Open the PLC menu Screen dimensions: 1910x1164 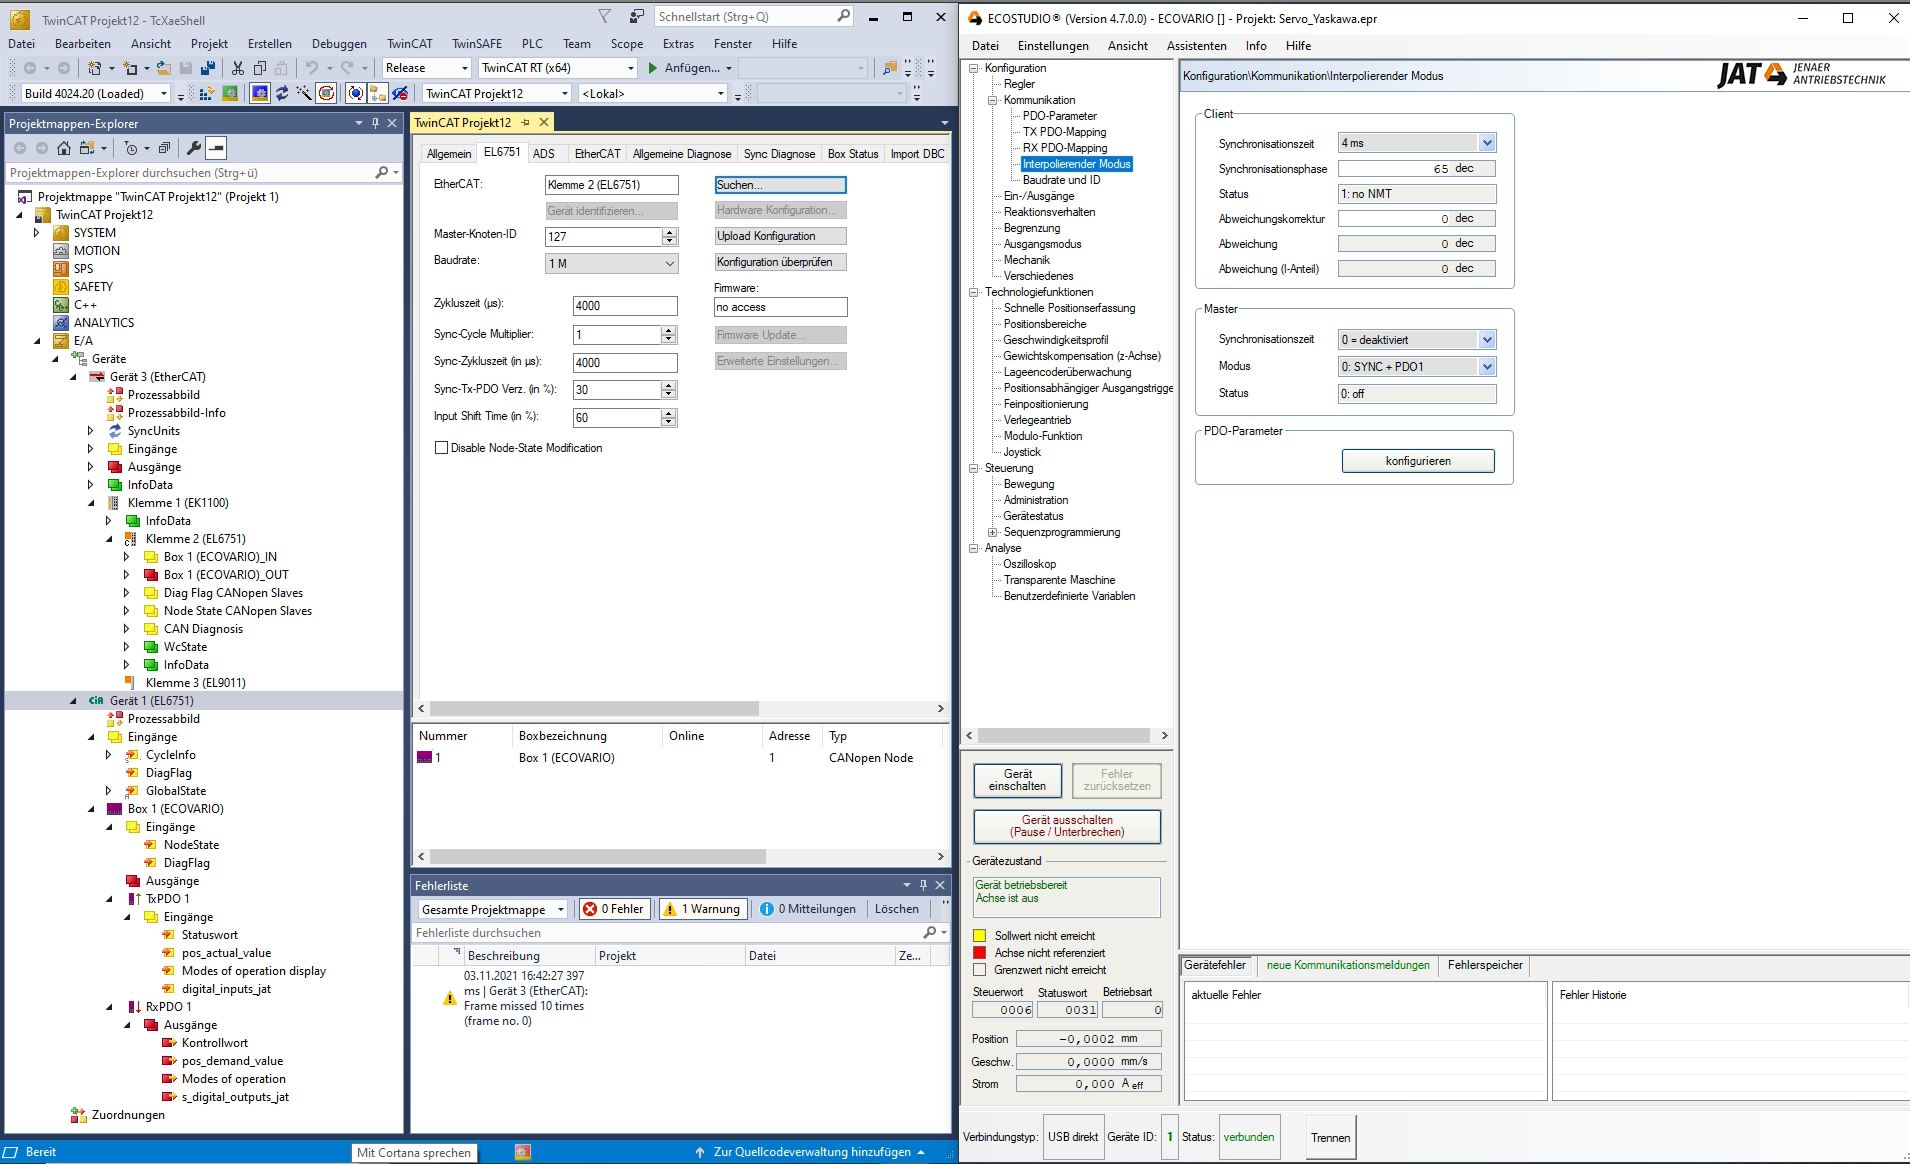(x=532, y=43)
